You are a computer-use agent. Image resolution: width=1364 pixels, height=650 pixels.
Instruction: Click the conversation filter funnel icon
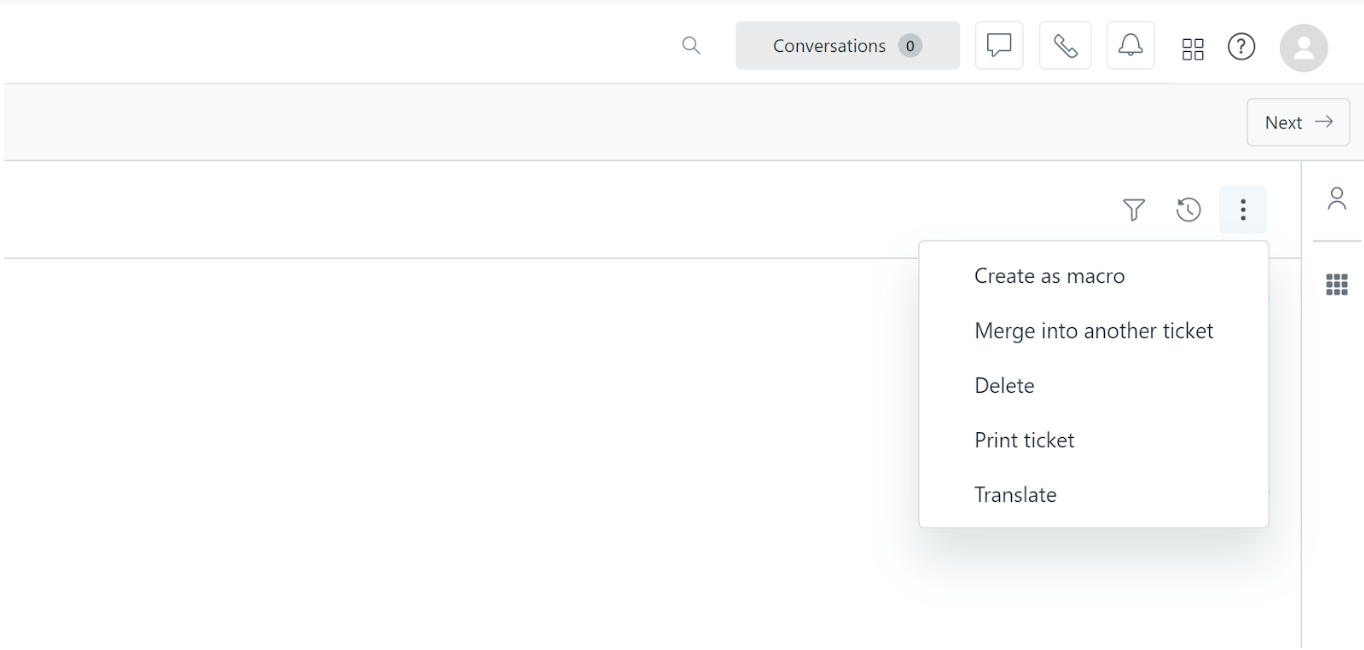[x=1133, y=210]
